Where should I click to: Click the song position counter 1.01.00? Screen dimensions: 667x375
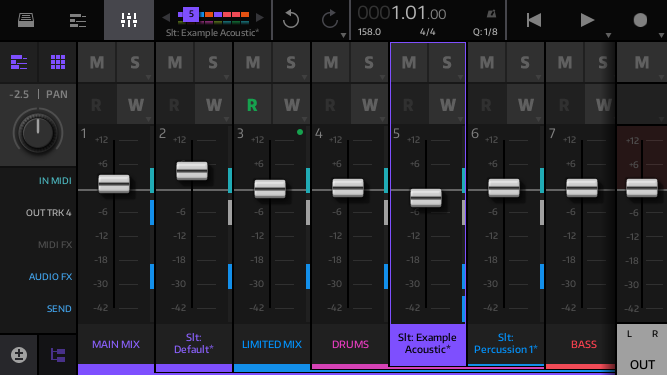402,13
